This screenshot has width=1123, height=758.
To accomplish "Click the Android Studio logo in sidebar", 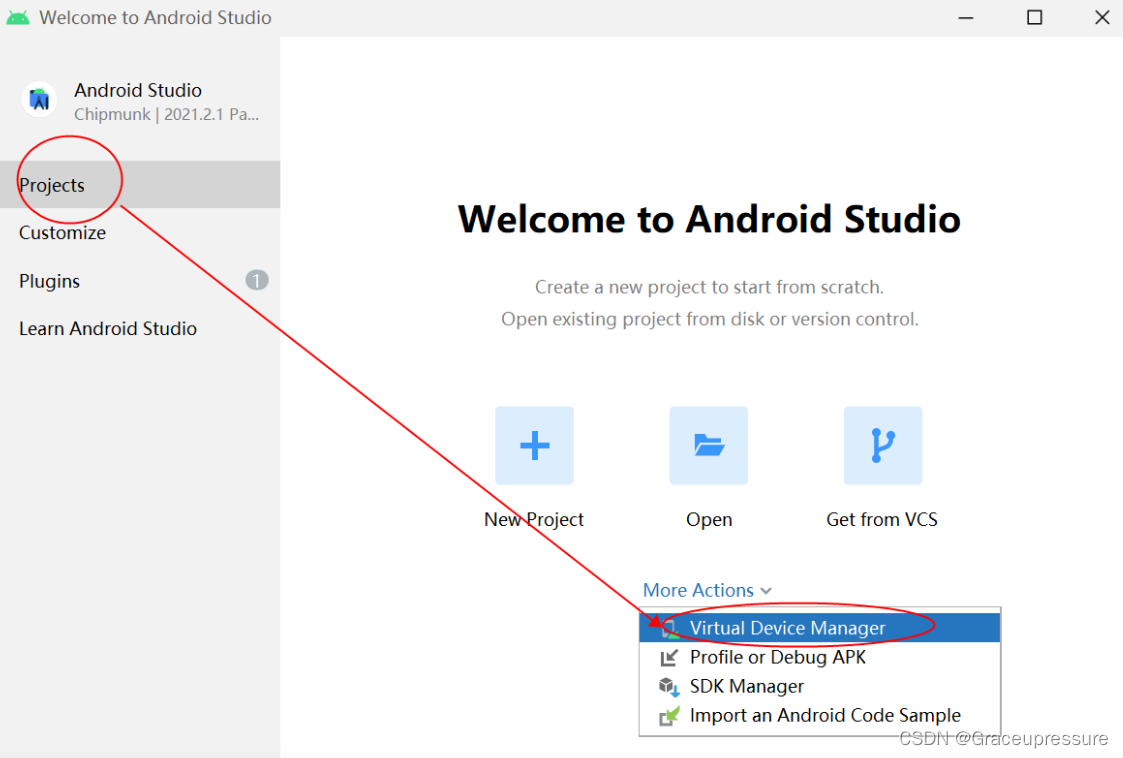I will (x=39, y=100).
